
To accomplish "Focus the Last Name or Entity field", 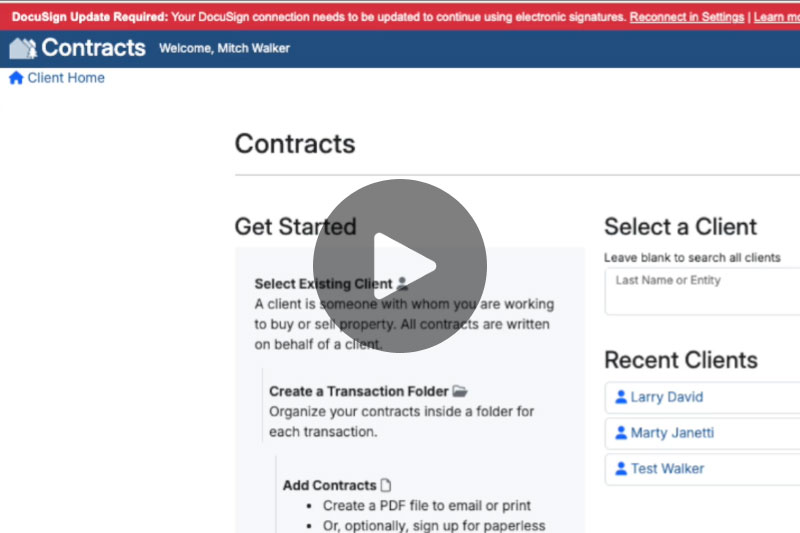I will 705,291.
